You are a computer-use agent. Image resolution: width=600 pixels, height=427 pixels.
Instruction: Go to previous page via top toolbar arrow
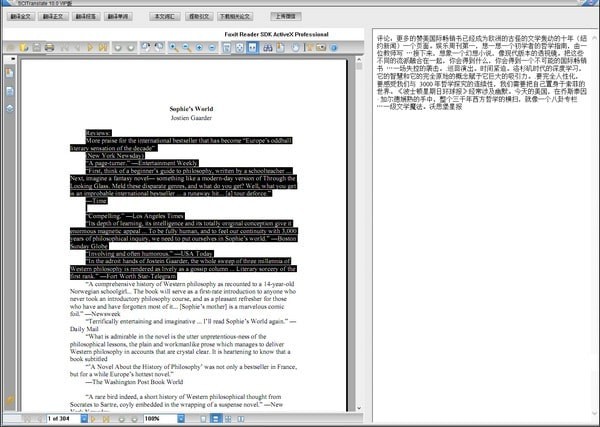77,47
